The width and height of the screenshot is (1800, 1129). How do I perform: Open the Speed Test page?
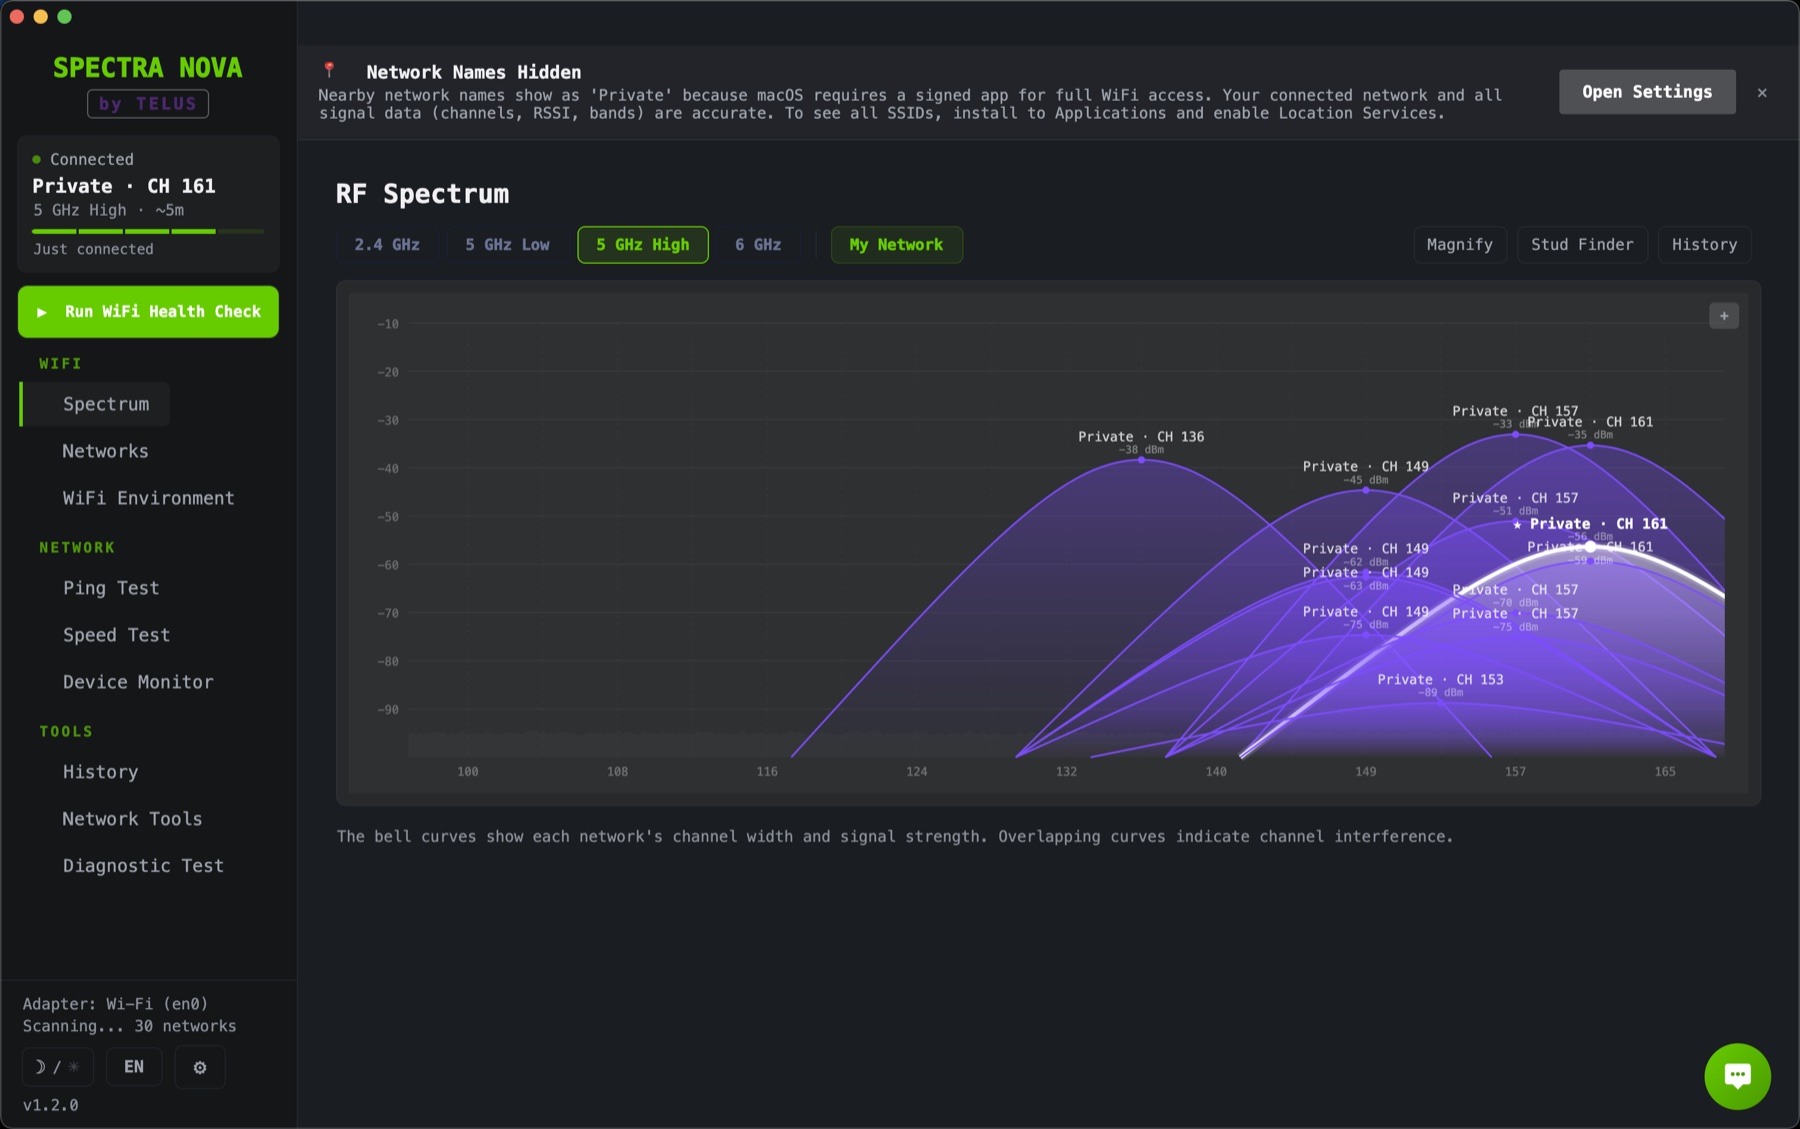click(x=116, y=635)
